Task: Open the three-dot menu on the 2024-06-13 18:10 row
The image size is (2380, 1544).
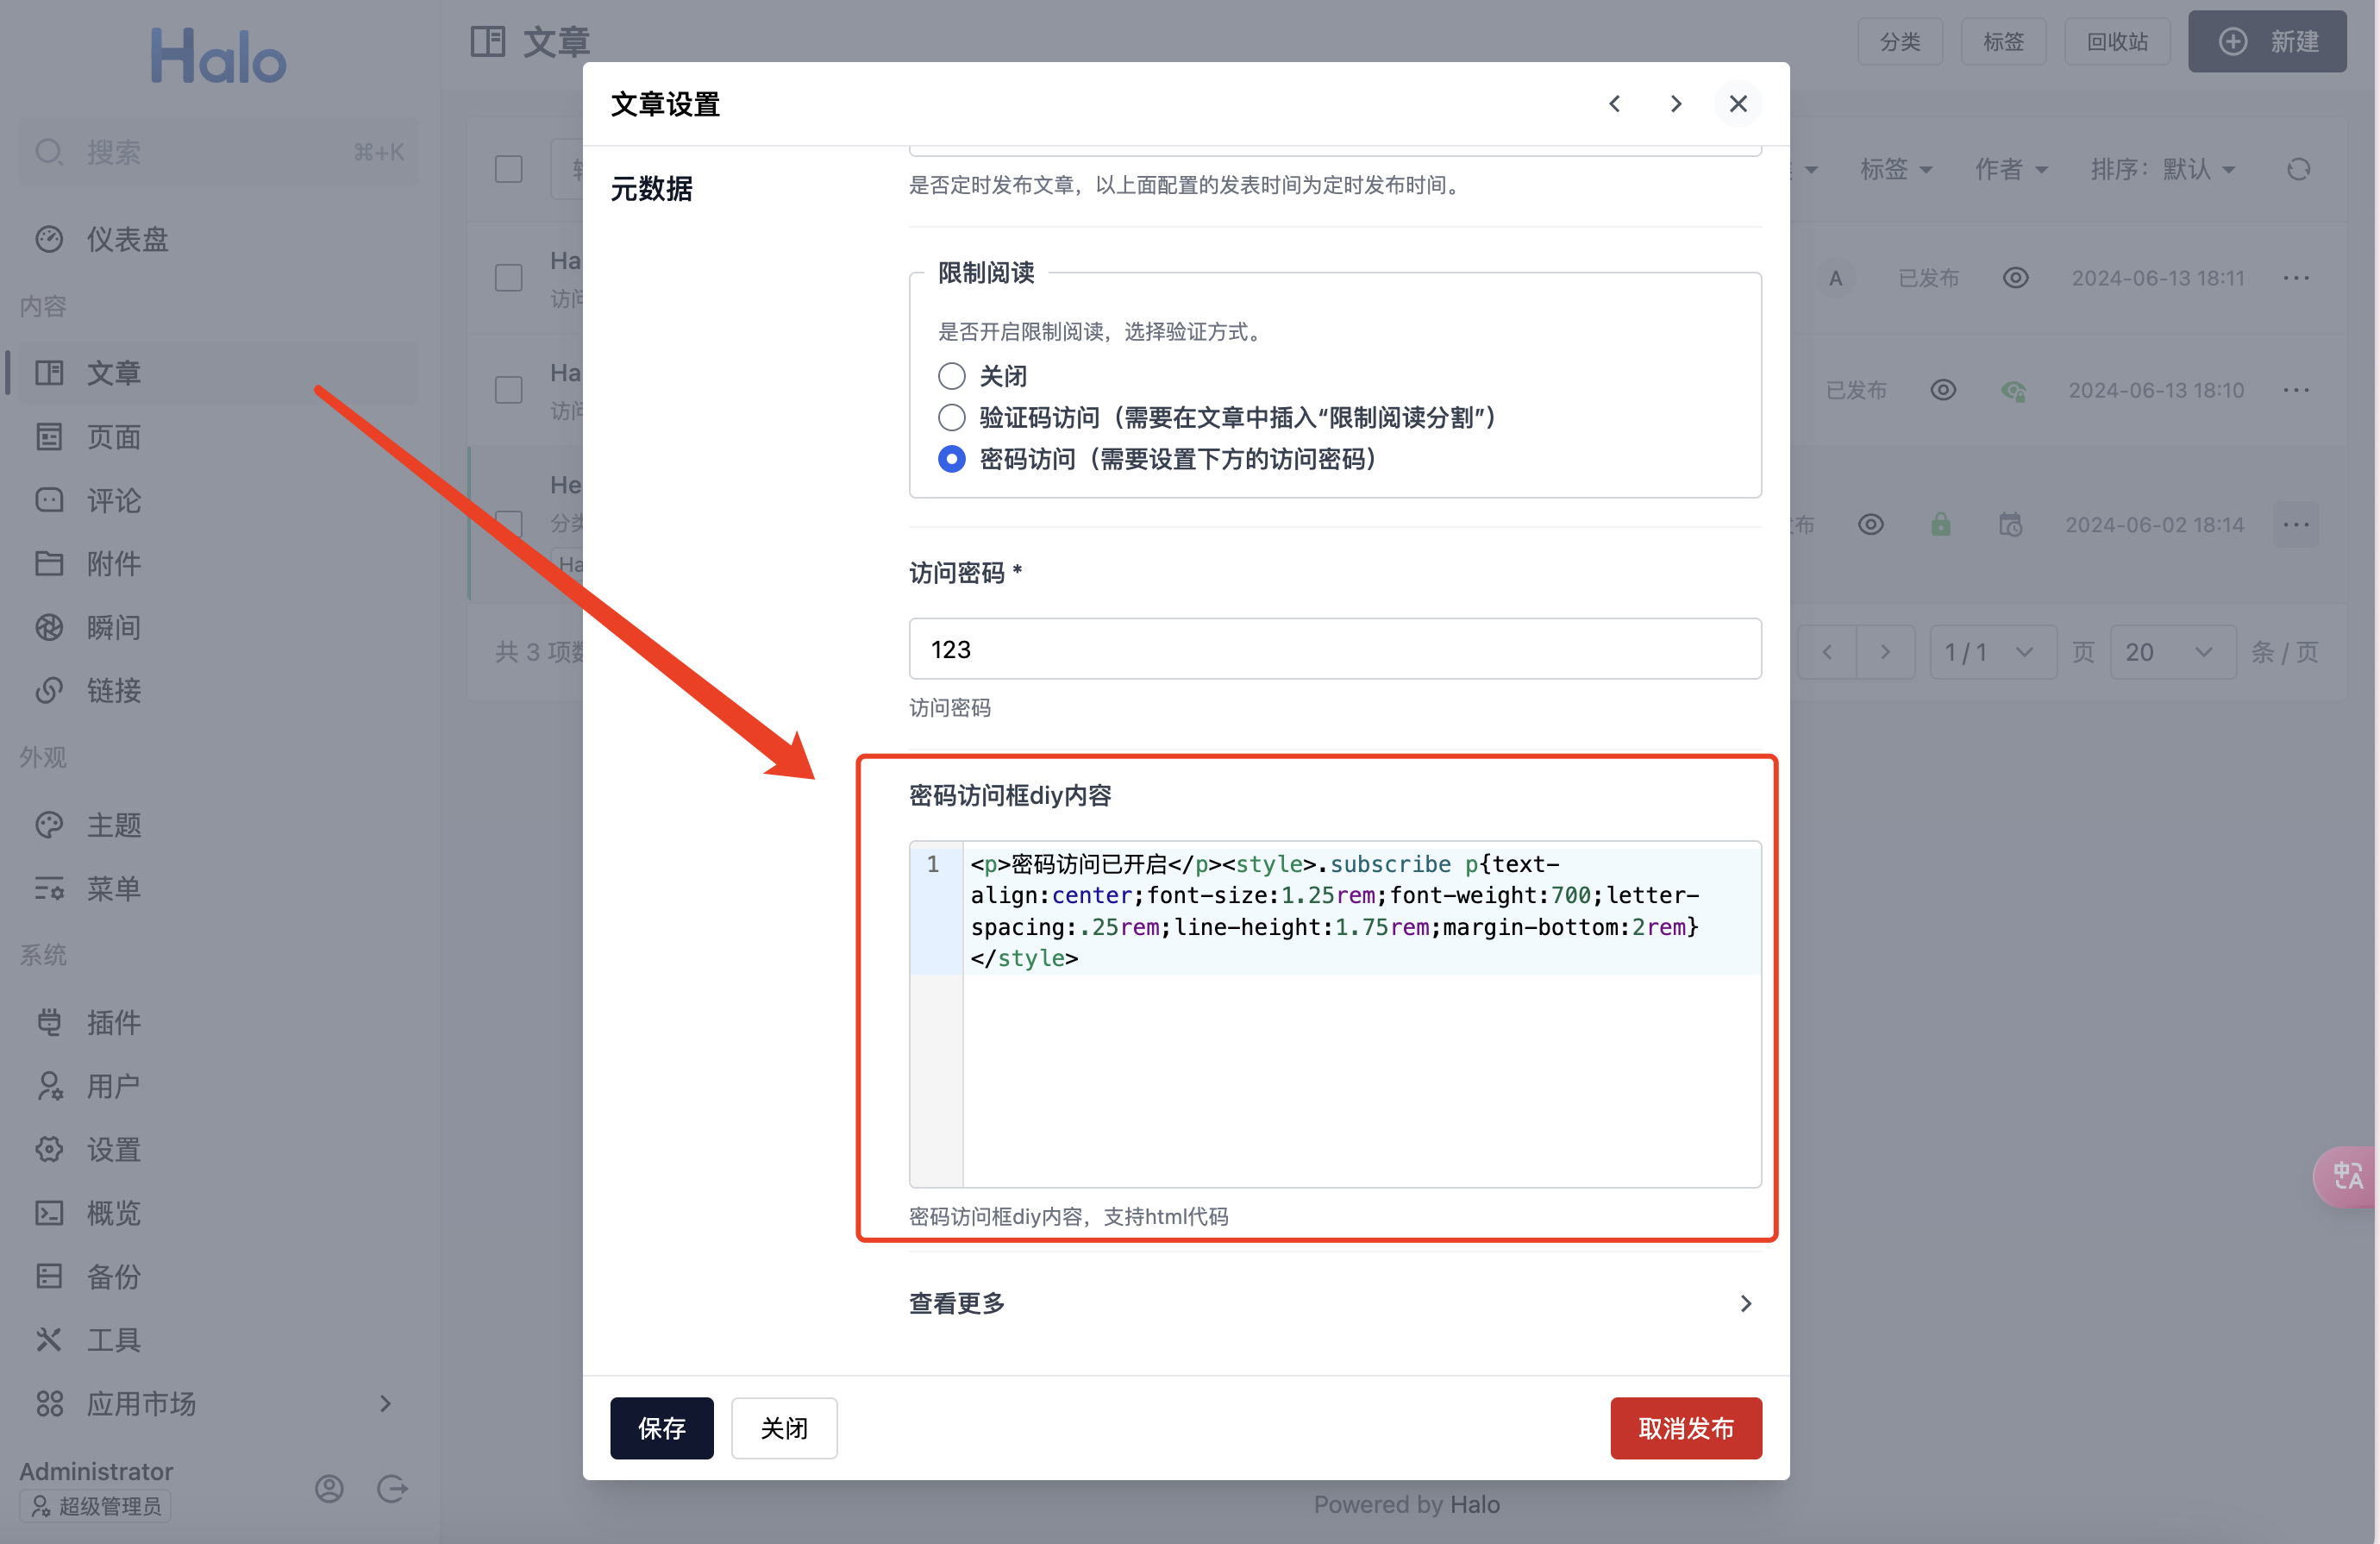Action: coord(2297,390)
